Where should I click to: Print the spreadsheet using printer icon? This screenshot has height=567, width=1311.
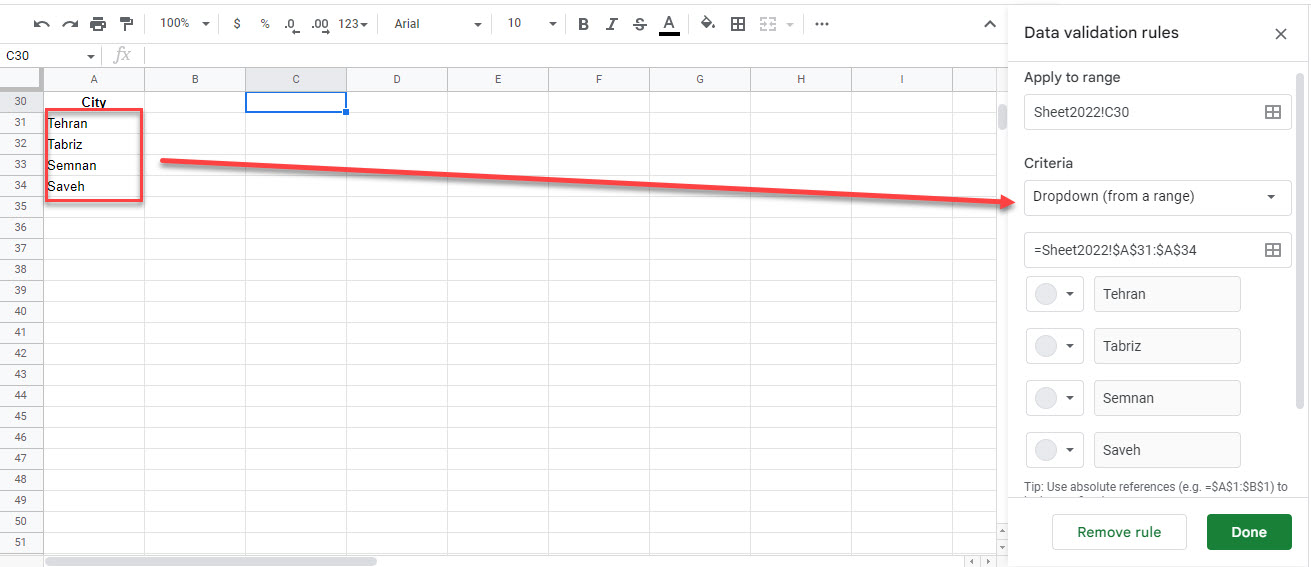(x=98, y=23)
